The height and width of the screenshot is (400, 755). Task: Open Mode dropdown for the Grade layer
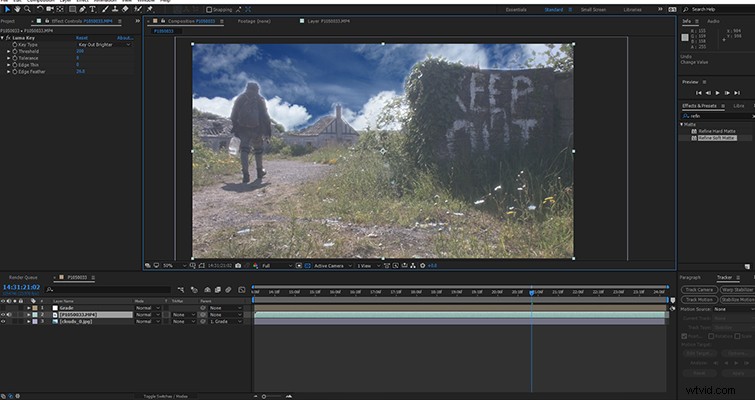(147, 308)
